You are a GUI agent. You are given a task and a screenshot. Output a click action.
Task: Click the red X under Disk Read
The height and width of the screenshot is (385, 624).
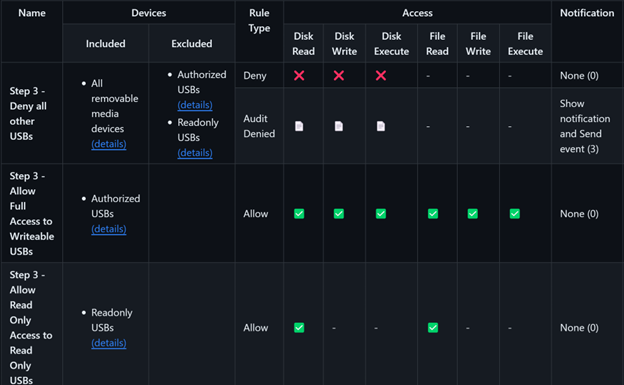299,75
